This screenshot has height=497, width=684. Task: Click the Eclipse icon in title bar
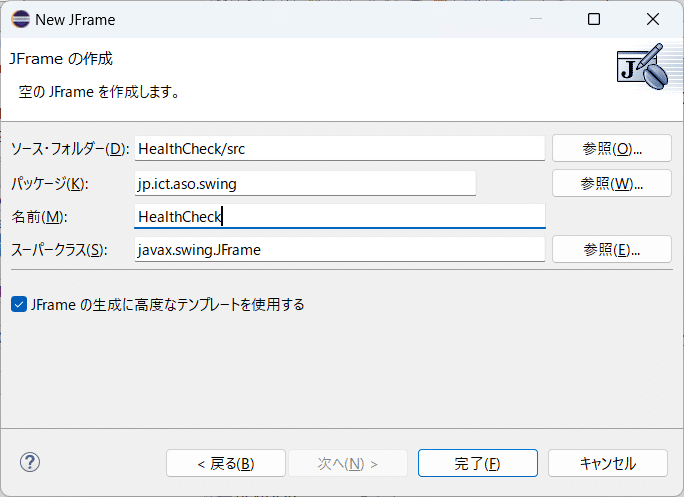tap(21, 19)
